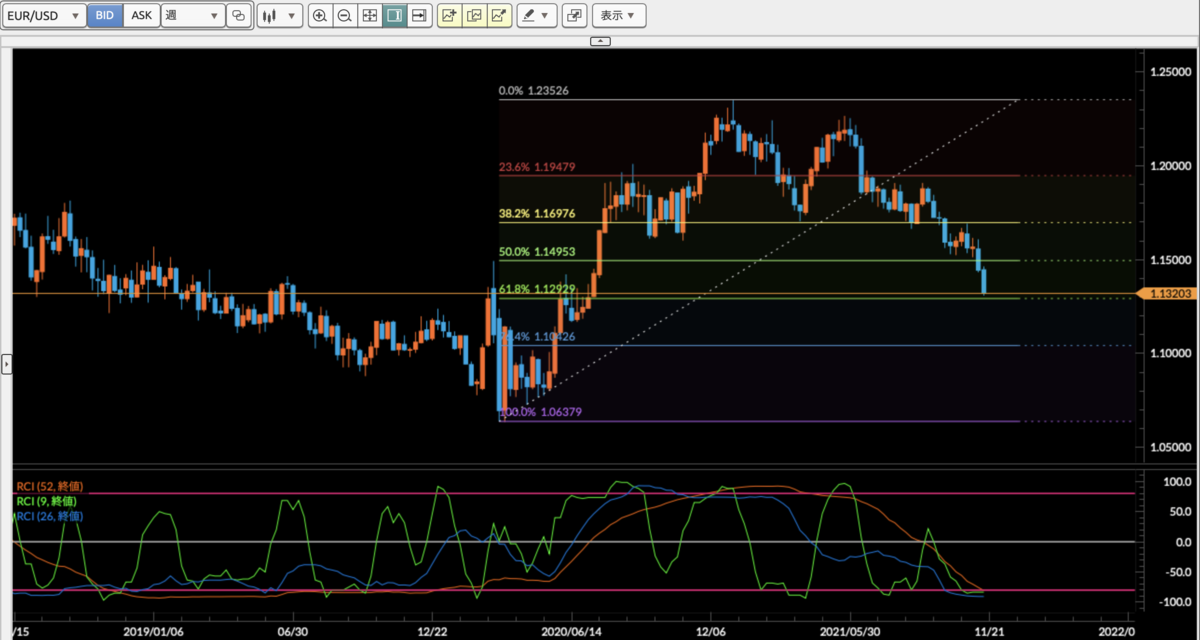
Task: Open the EUR/USD currency pair dropdown
Action: [44, 15]
